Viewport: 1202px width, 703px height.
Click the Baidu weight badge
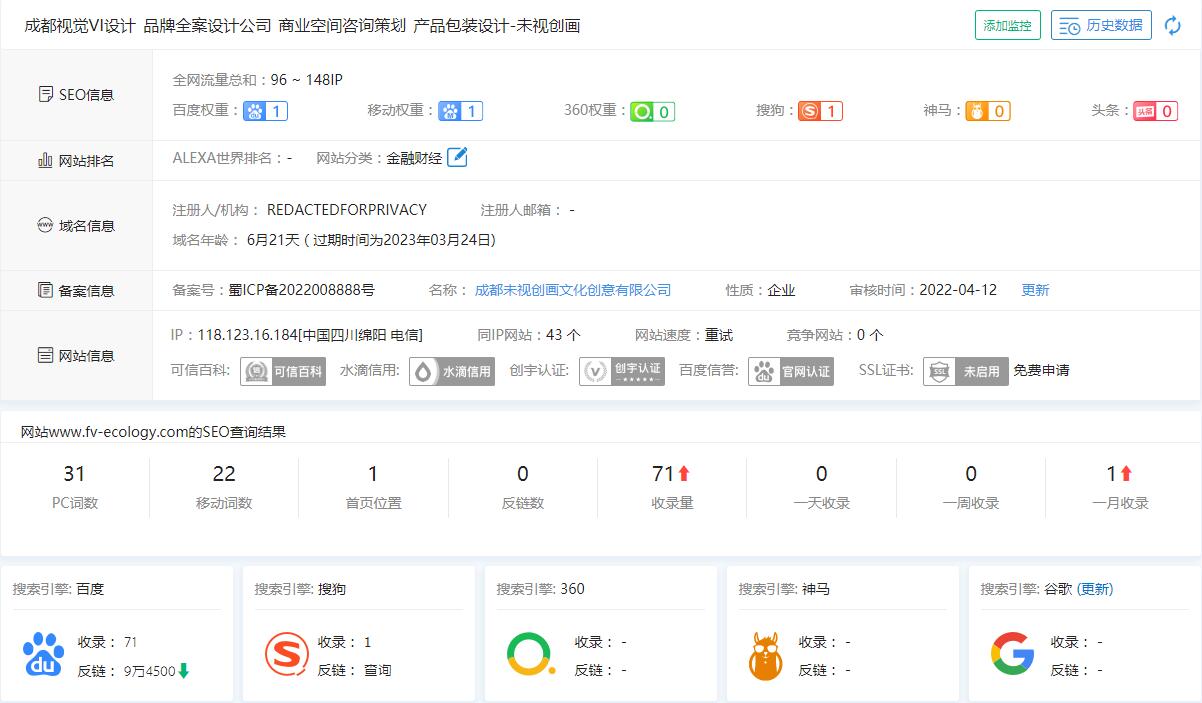coord(265,111)
